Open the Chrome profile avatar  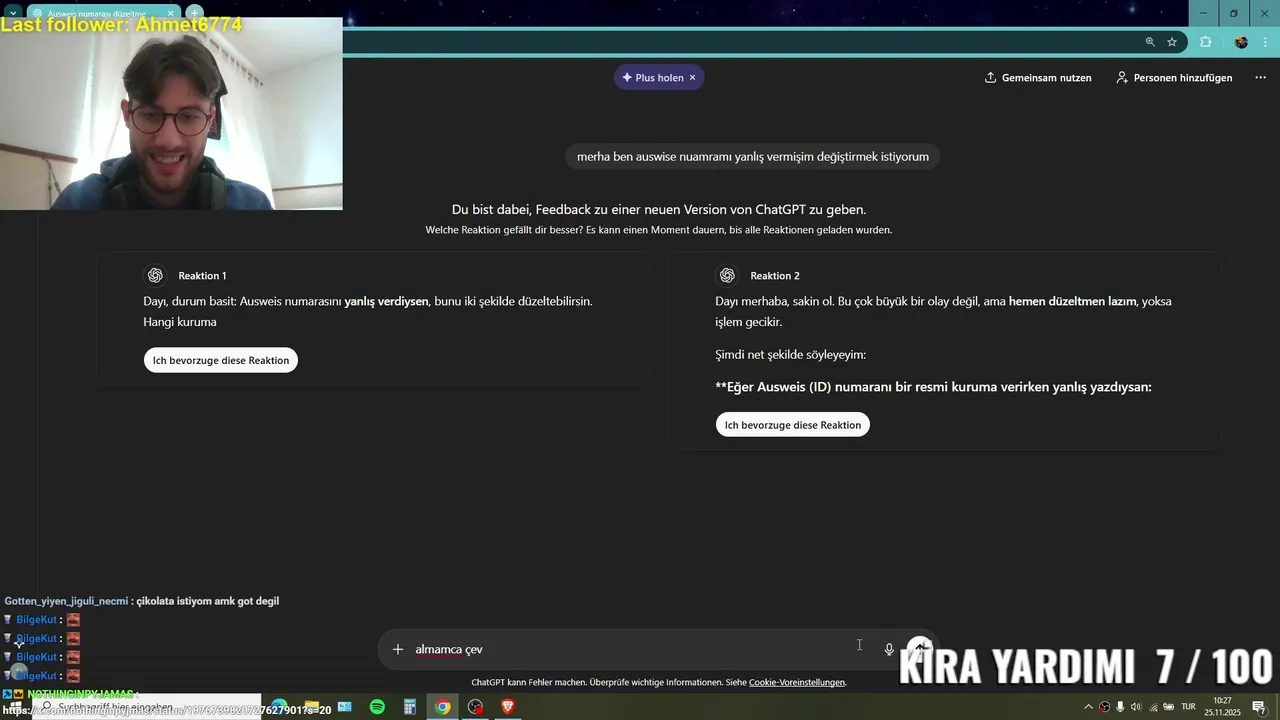click(x=1241, y=42)
